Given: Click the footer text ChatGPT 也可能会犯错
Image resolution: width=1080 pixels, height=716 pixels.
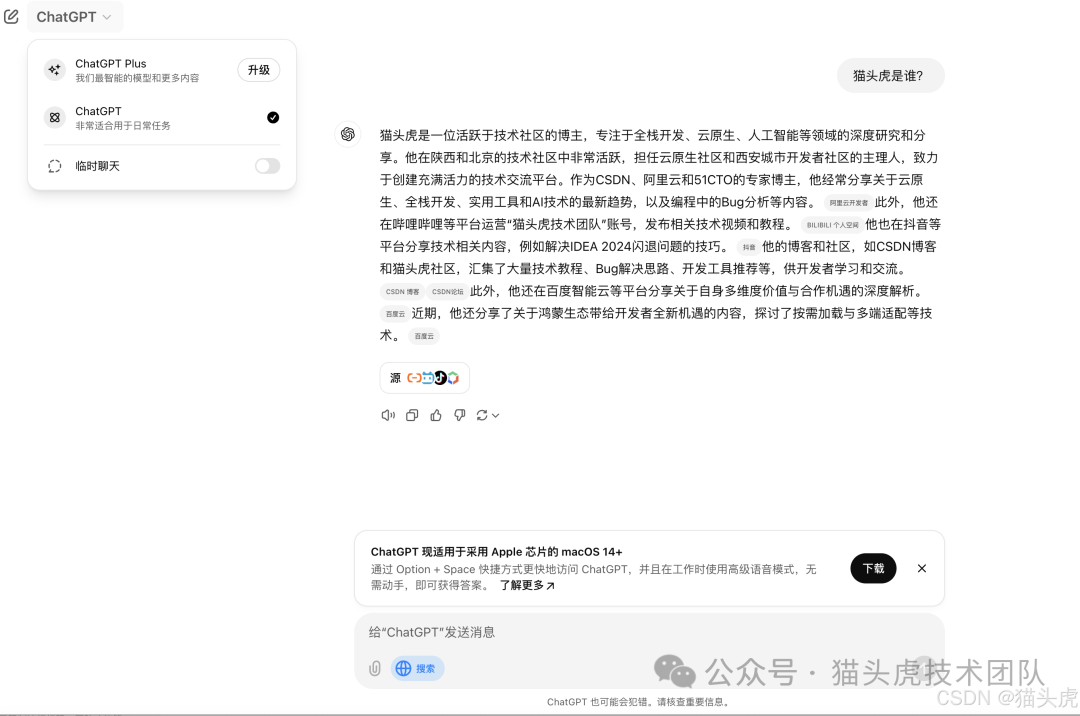Looking at the screenshot, I should (x=599, y=702).
